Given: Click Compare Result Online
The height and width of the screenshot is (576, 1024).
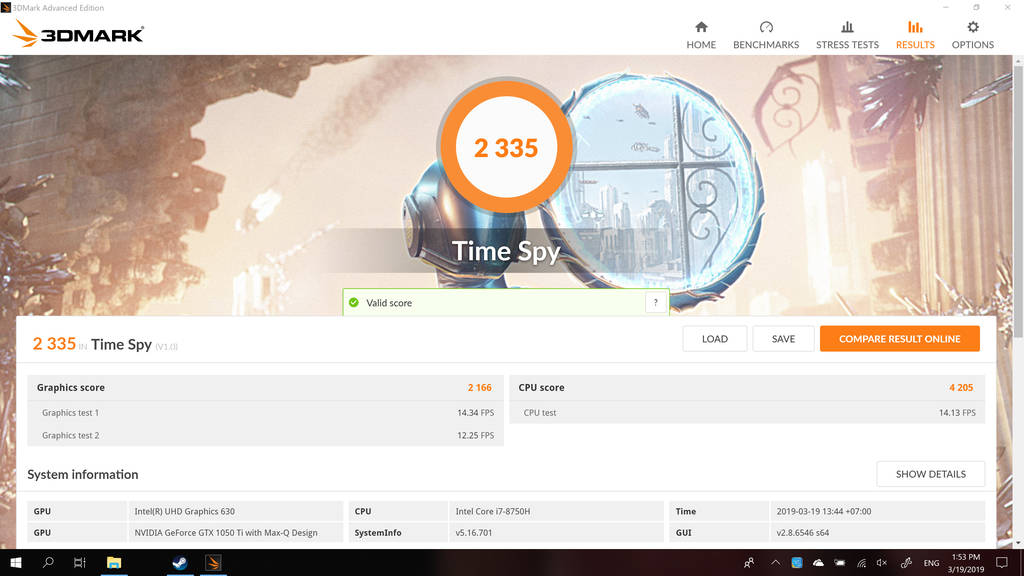Looking at the screenshot, I should click(899, 339).
